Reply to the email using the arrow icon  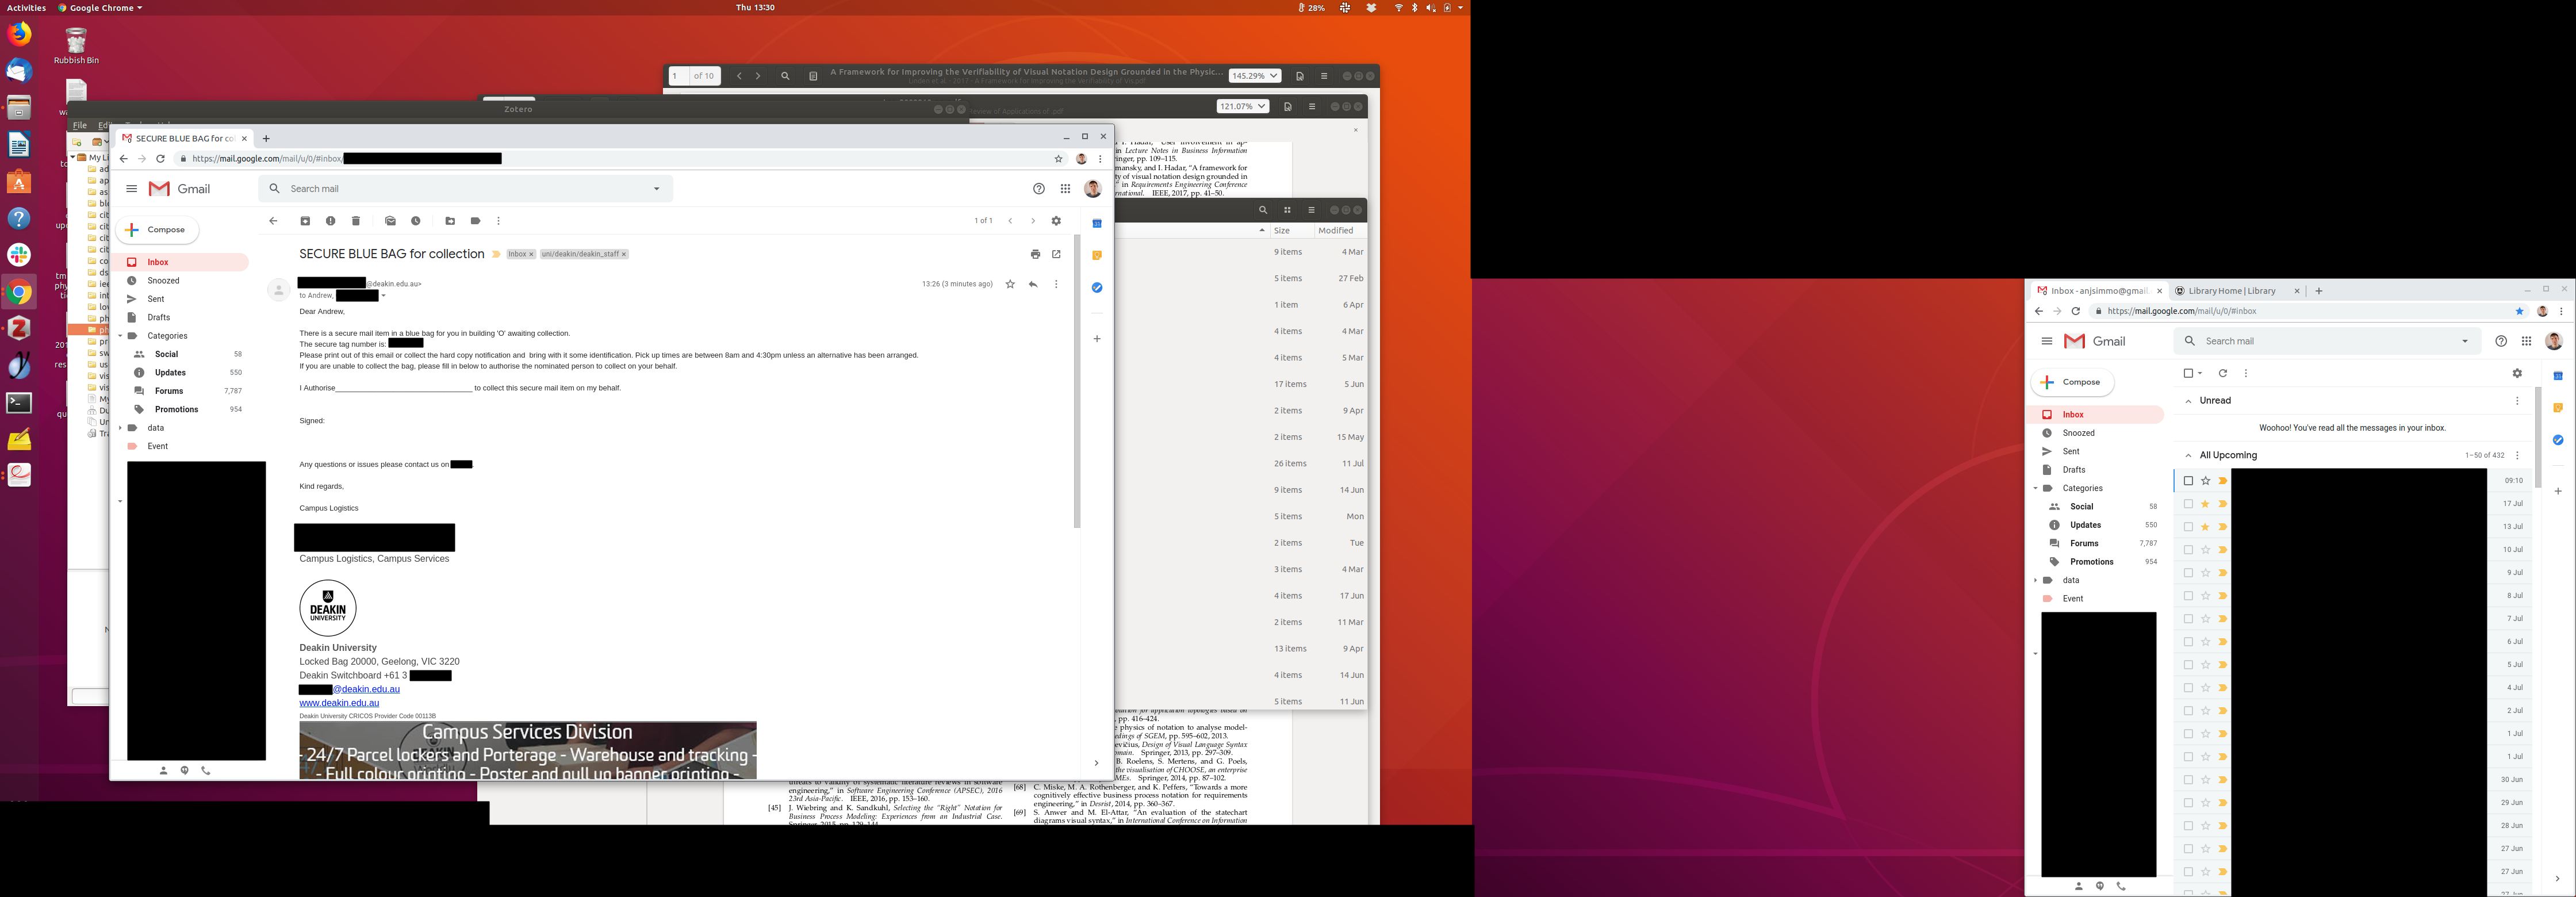point(1033,284)
